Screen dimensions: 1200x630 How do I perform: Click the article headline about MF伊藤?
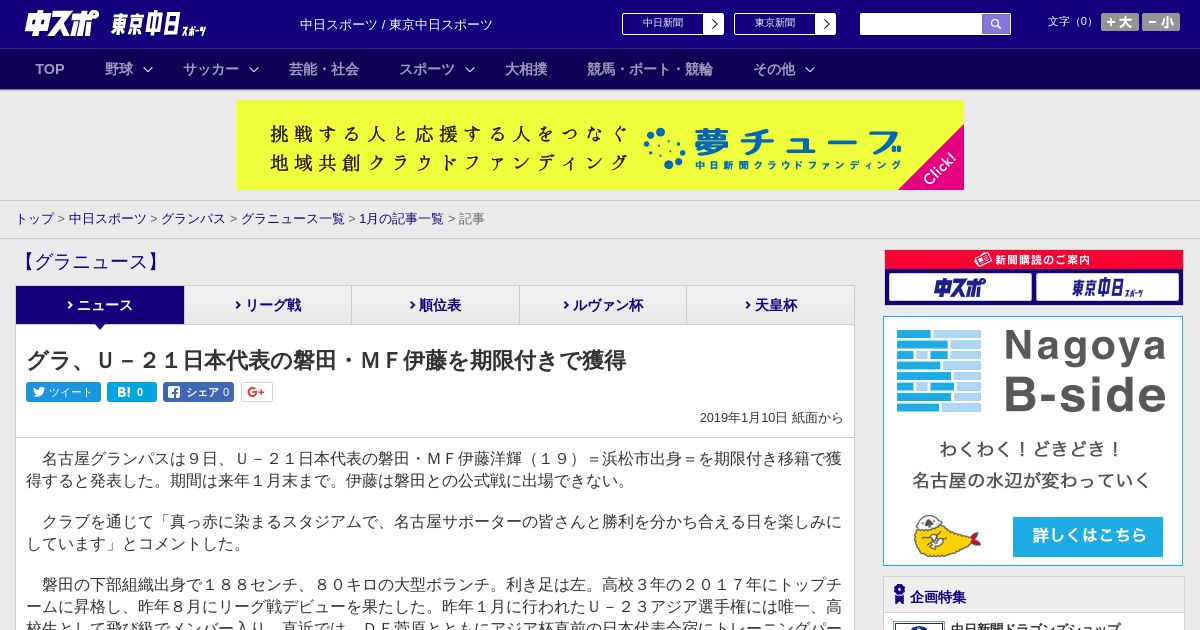(326, 360)
